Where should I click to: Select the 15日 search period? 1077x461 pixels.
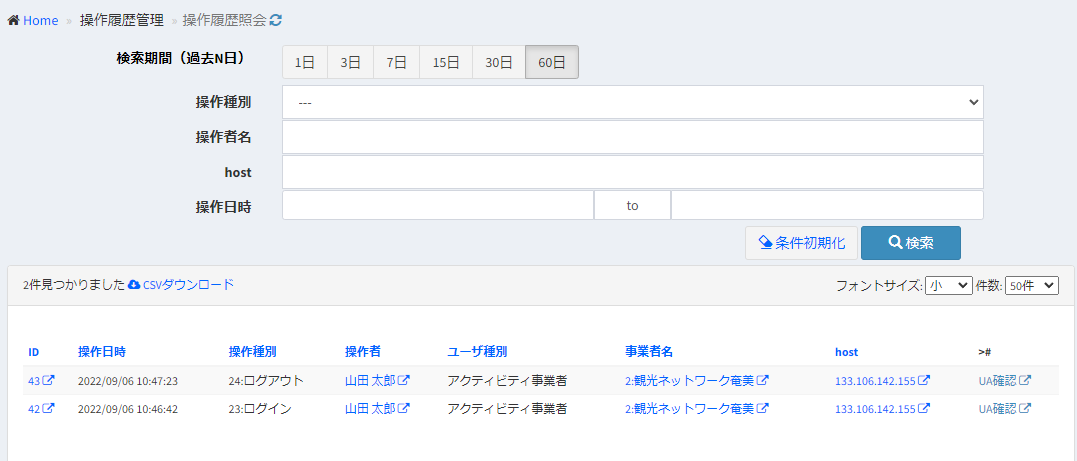tap(446, 63)
